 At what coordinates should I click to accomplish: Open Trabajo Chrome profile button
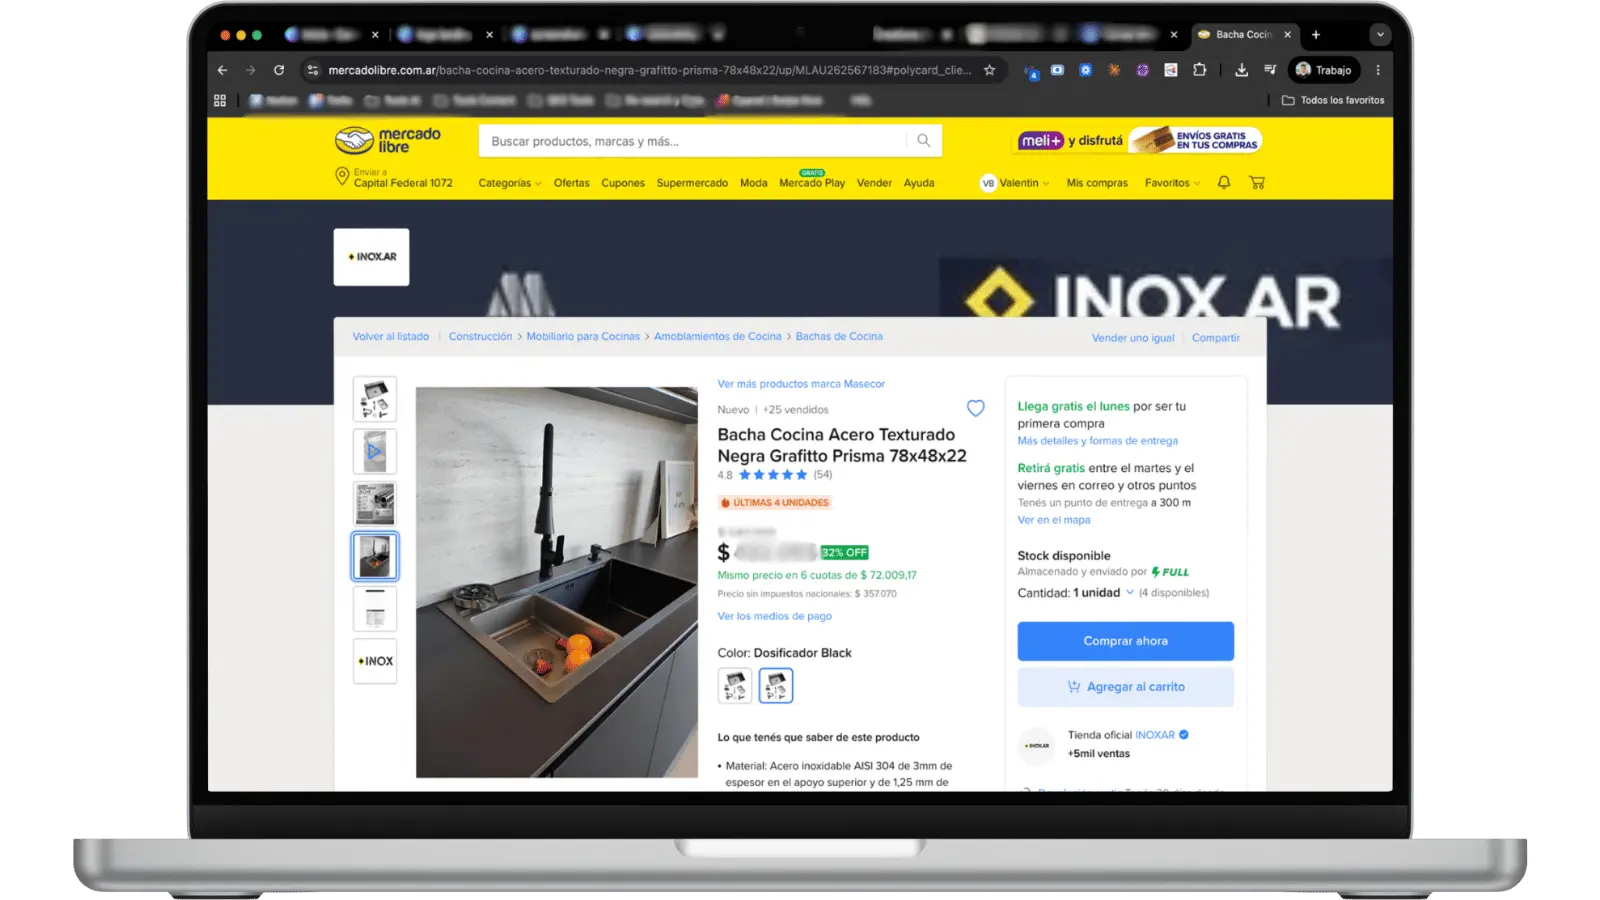point(1324,70)
